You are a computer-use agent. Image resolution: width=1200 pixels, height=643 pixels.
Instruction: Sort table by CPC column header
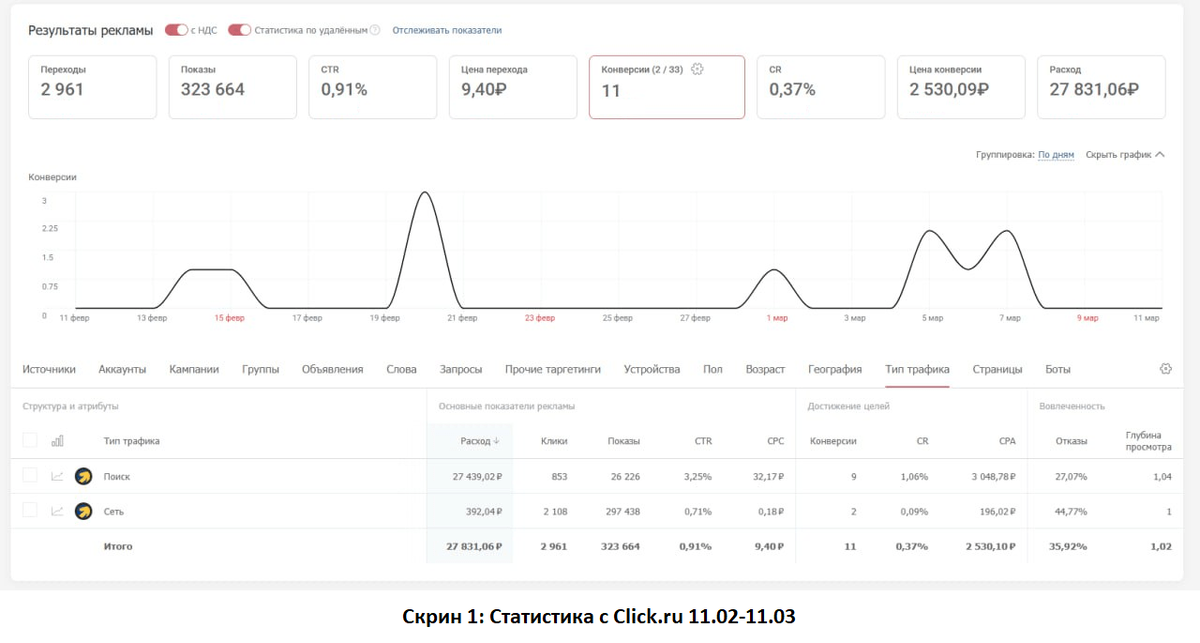775,441
